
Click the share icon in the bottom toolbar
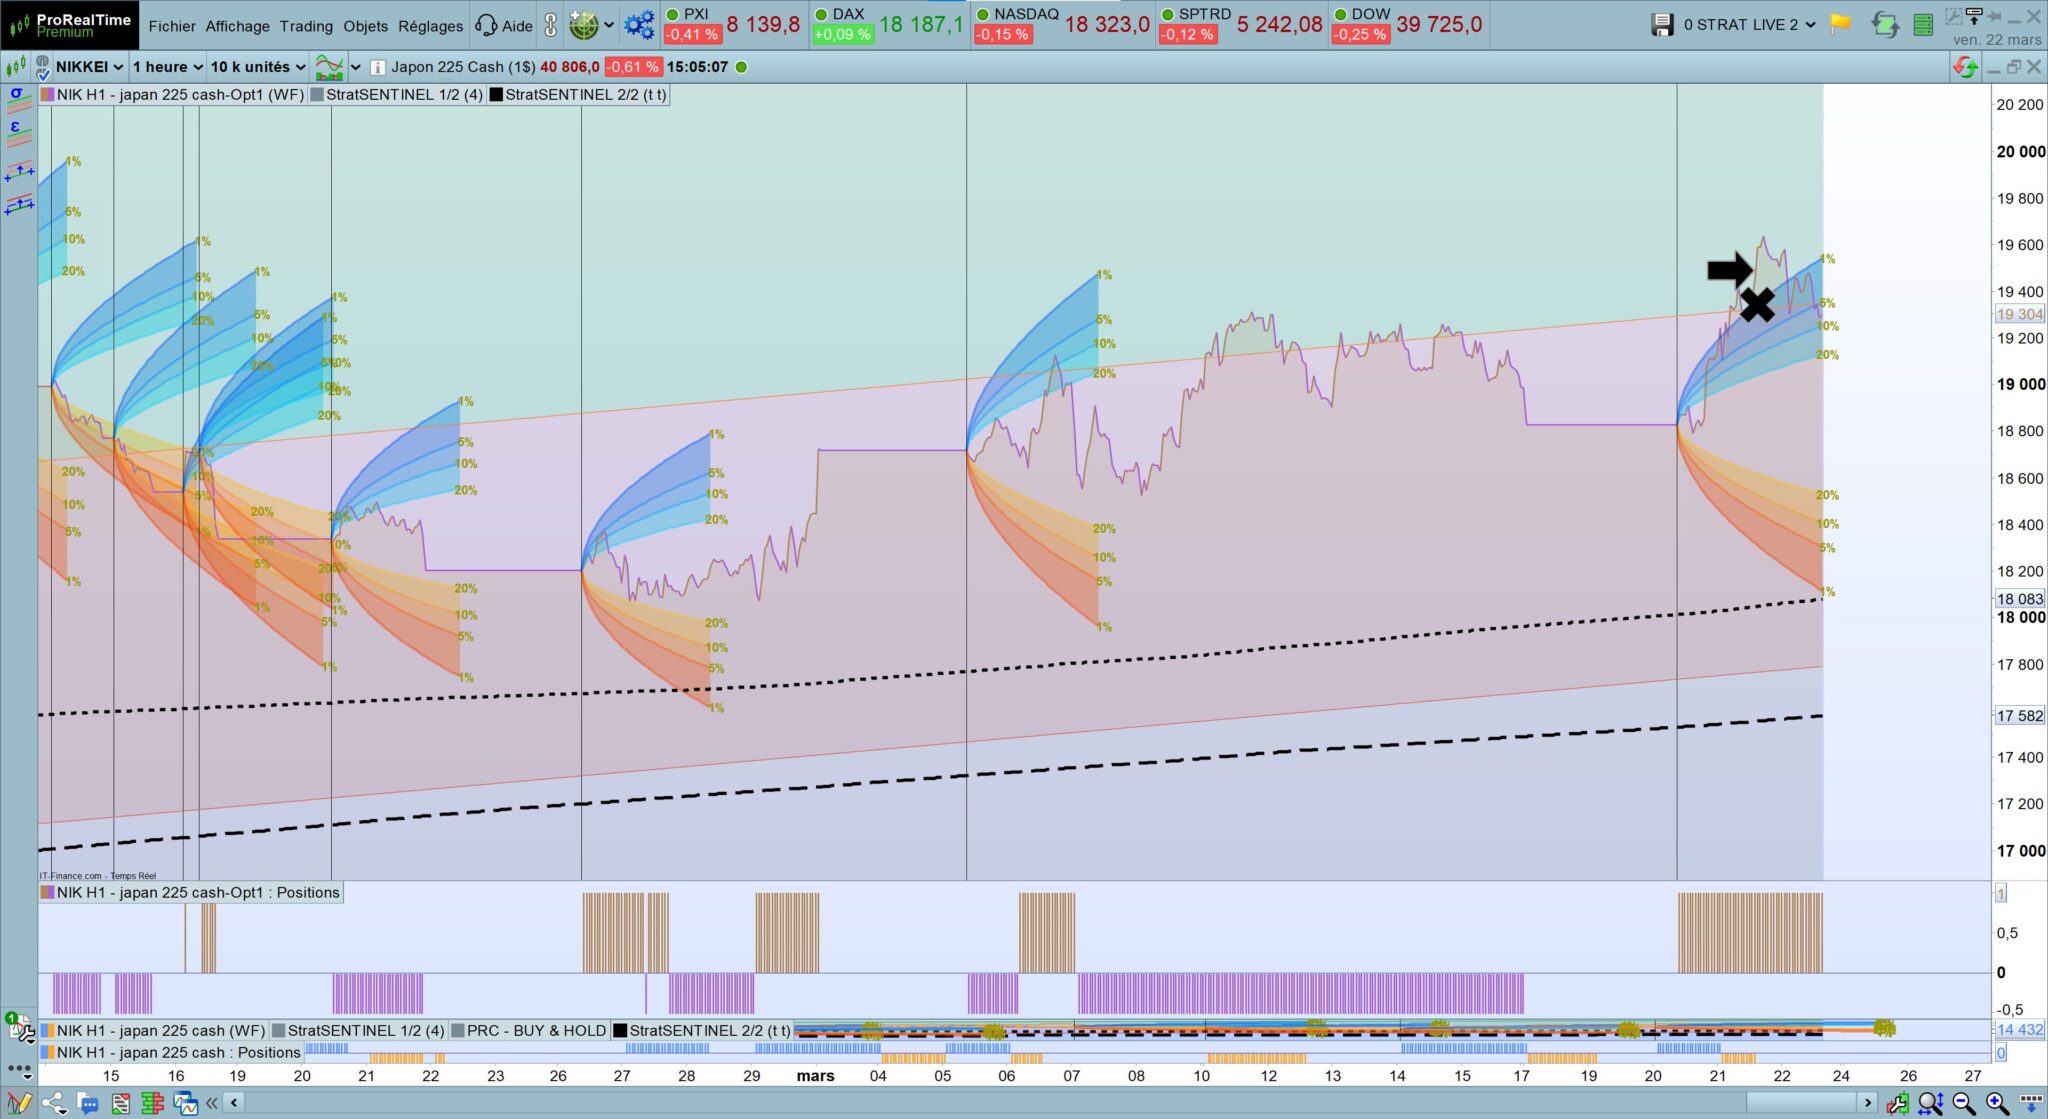tap(54, 1104)
